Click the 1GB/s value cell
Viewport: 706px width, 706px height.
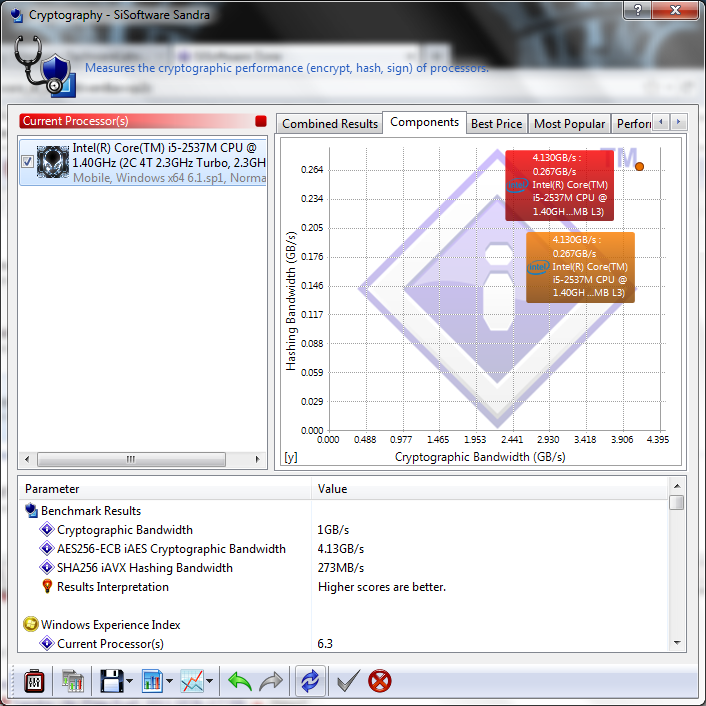pos(333,530)
